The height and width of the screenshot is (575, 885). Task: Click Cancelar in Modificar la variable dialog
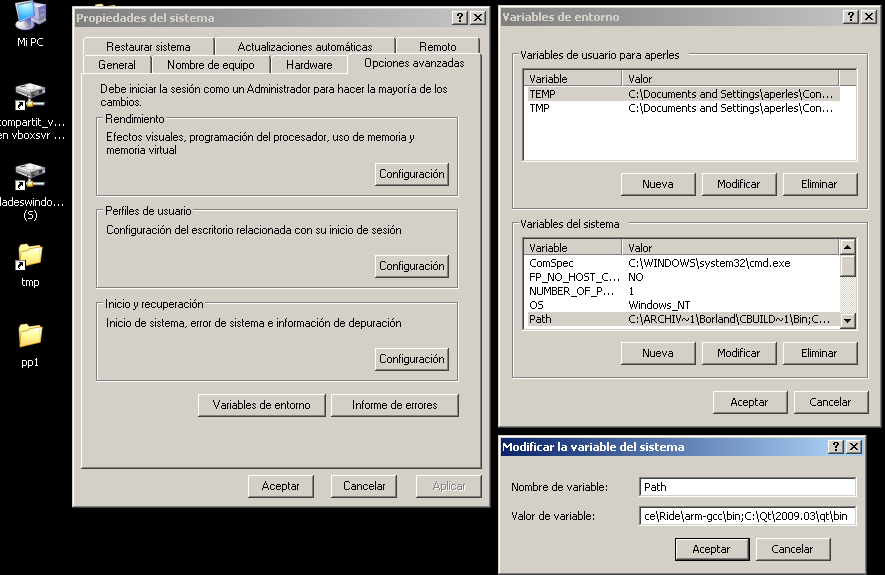click(792, 549)
